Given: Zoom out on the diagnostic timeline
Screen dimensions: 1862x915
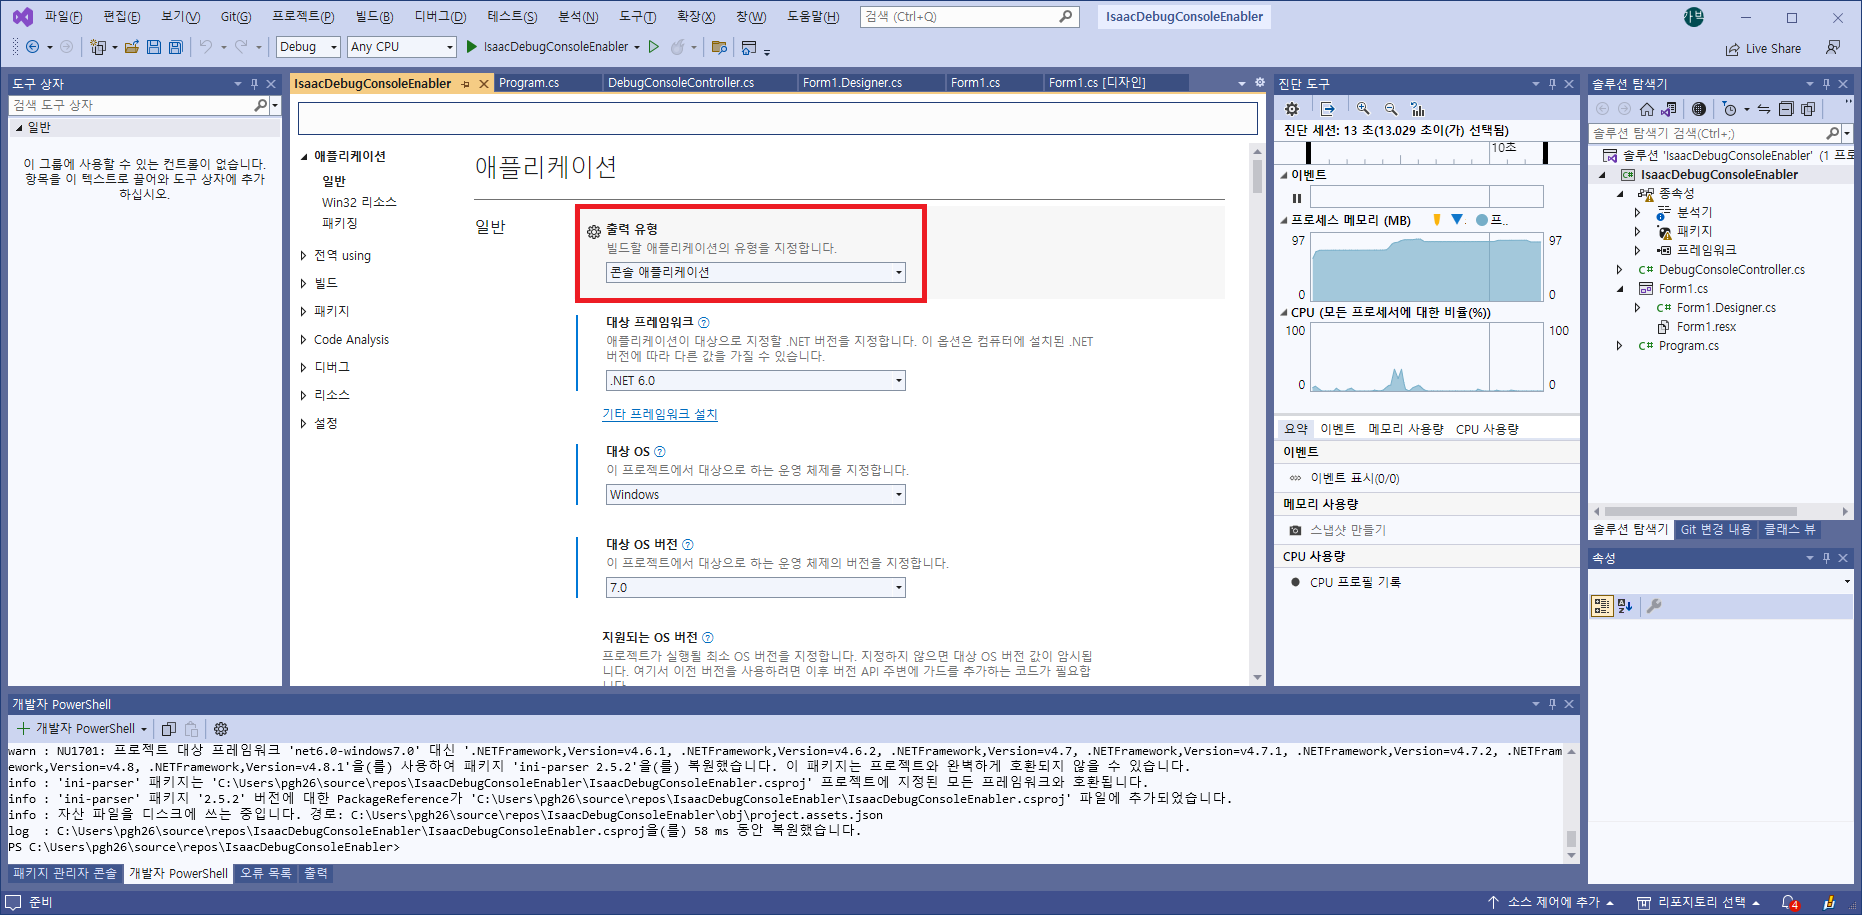Looking at the screenshot, I should click(x=1391, y=109).
